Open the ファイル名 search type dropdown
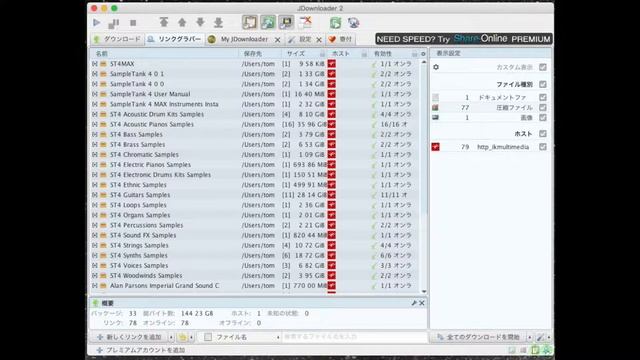Viewport: 640px width, 360px height. pos(278,338)
